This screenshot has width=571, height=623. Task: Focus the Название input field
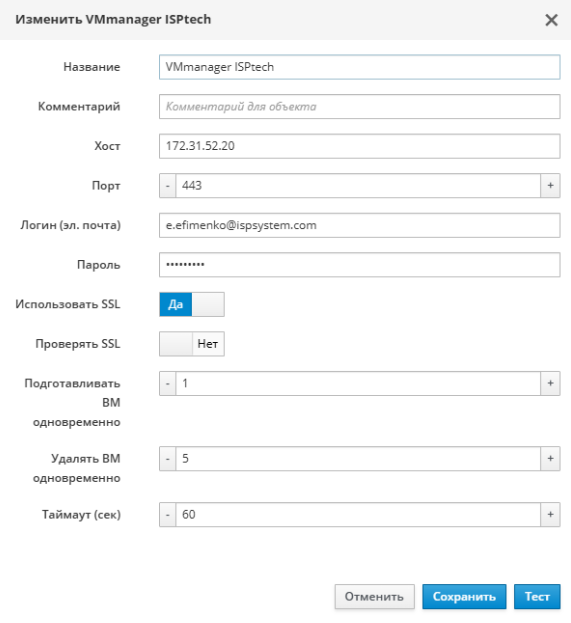coord(360,67)
